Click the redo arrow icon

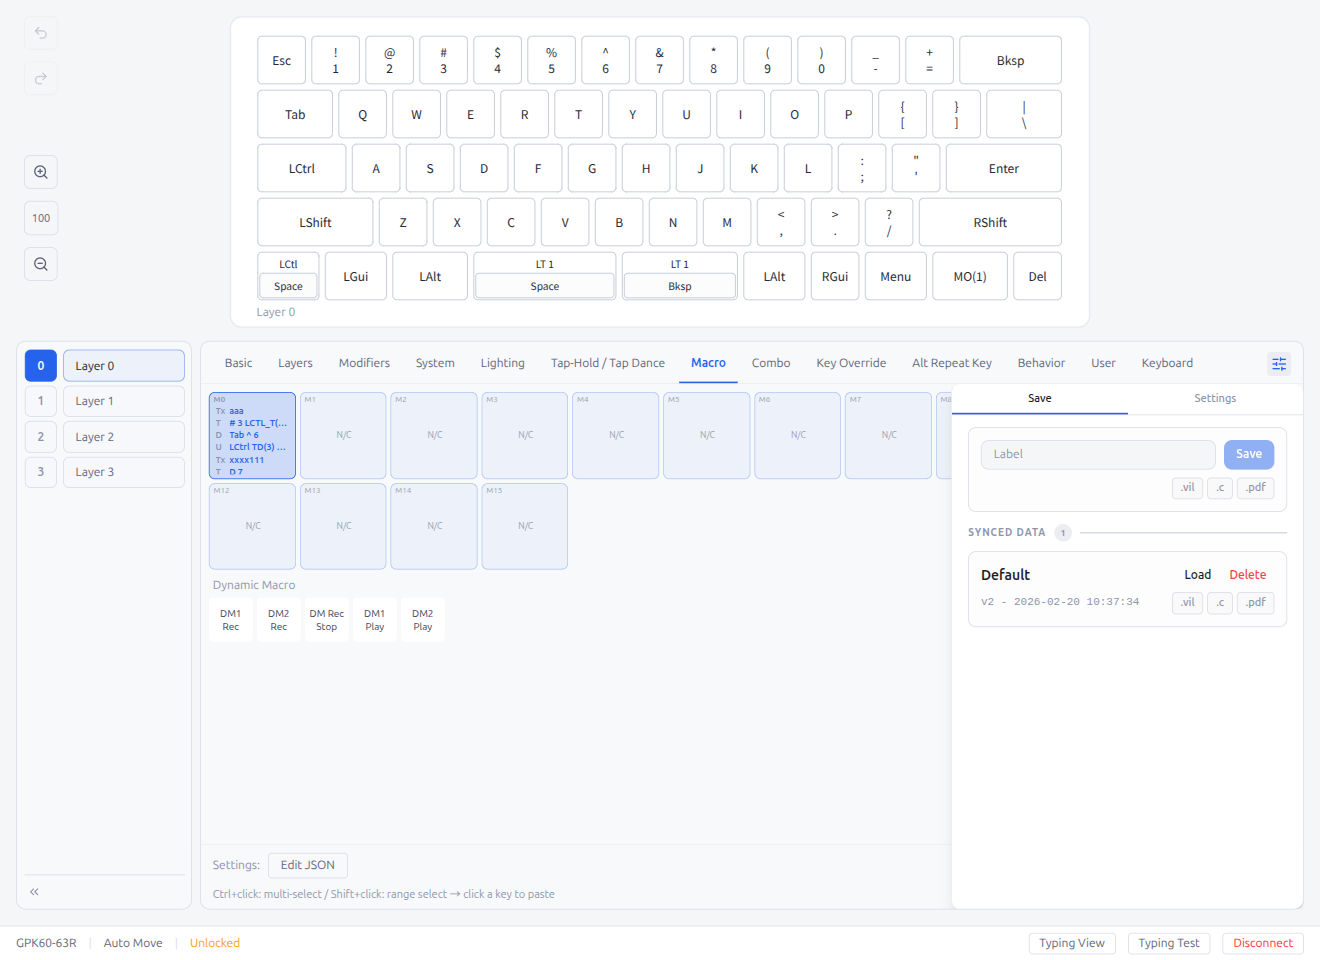click(40, 78)
